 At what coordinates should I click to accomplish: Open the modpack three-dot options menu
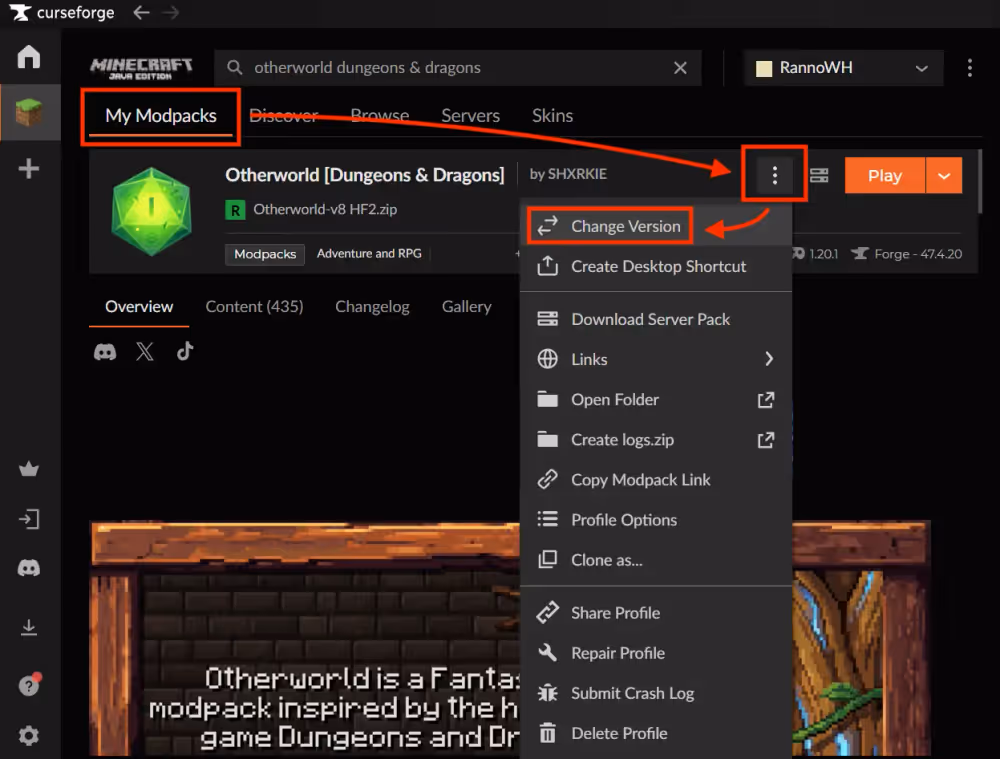pos(774,175)
